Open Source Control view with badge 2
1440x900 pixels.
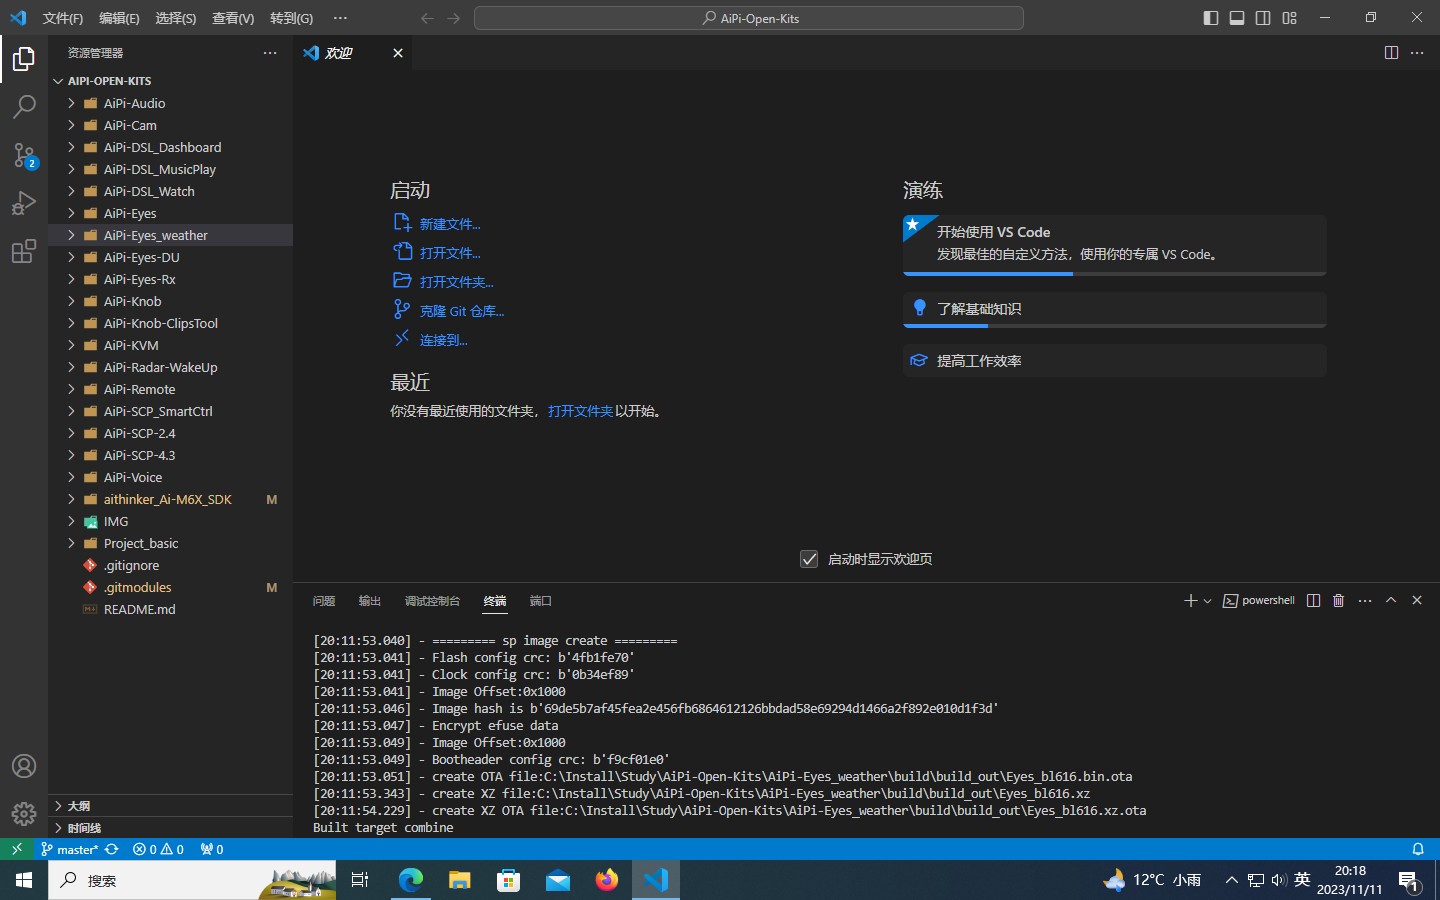(24, 155)
